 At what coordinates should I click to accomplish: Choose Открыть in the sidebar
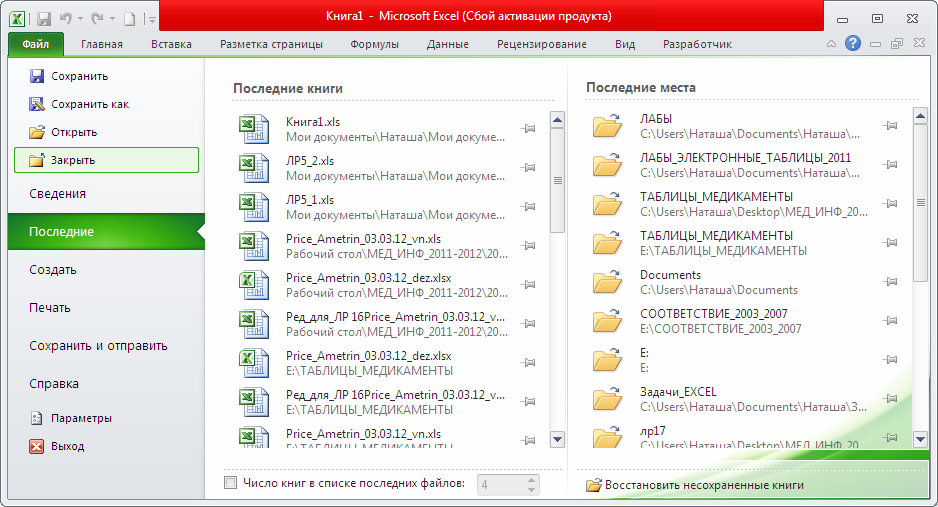click(x=63, y=132)
